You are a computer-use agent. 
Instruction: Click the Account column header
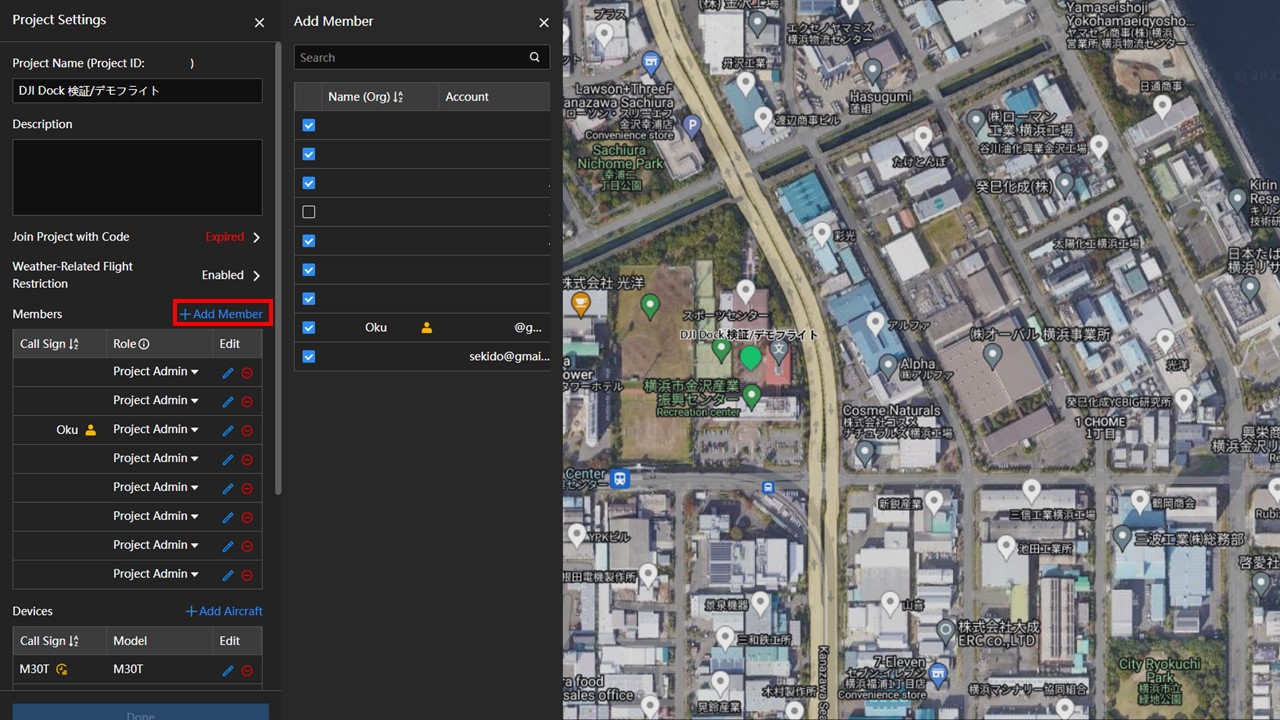tap(467, 97)
